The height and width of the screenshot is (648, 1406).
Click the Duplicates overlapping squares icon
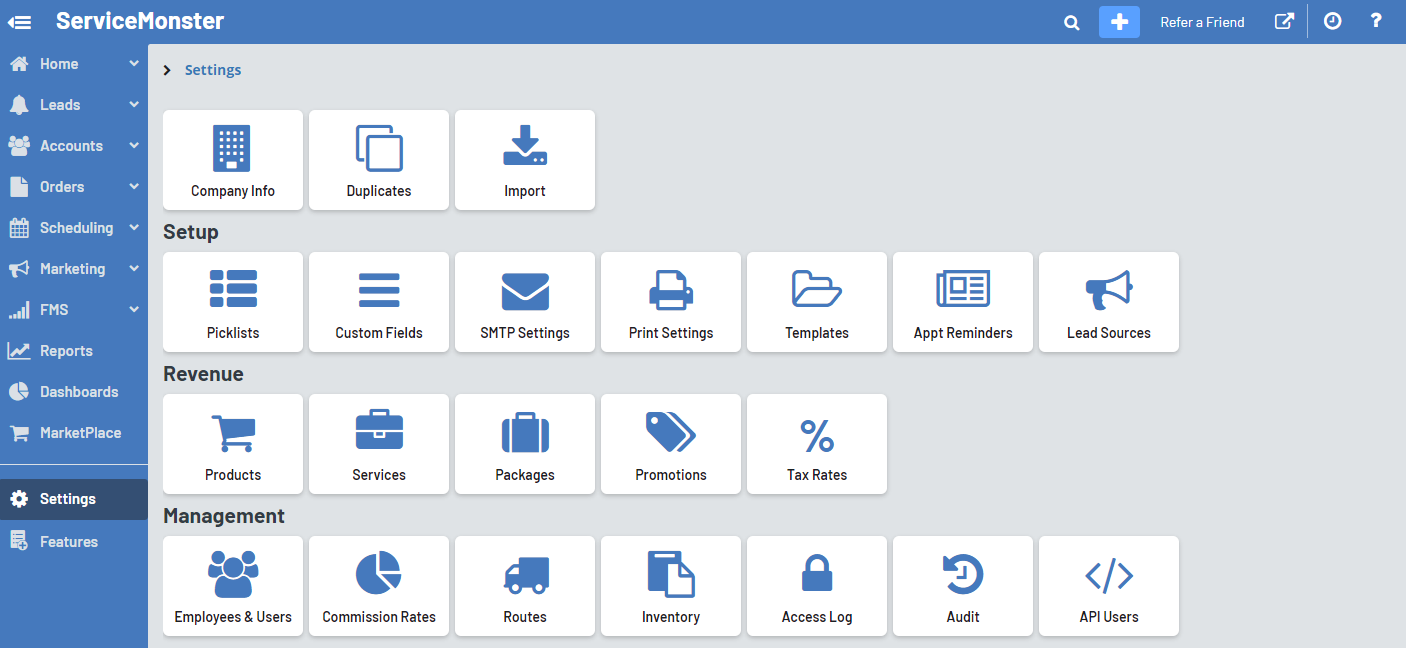click(379, 149)
